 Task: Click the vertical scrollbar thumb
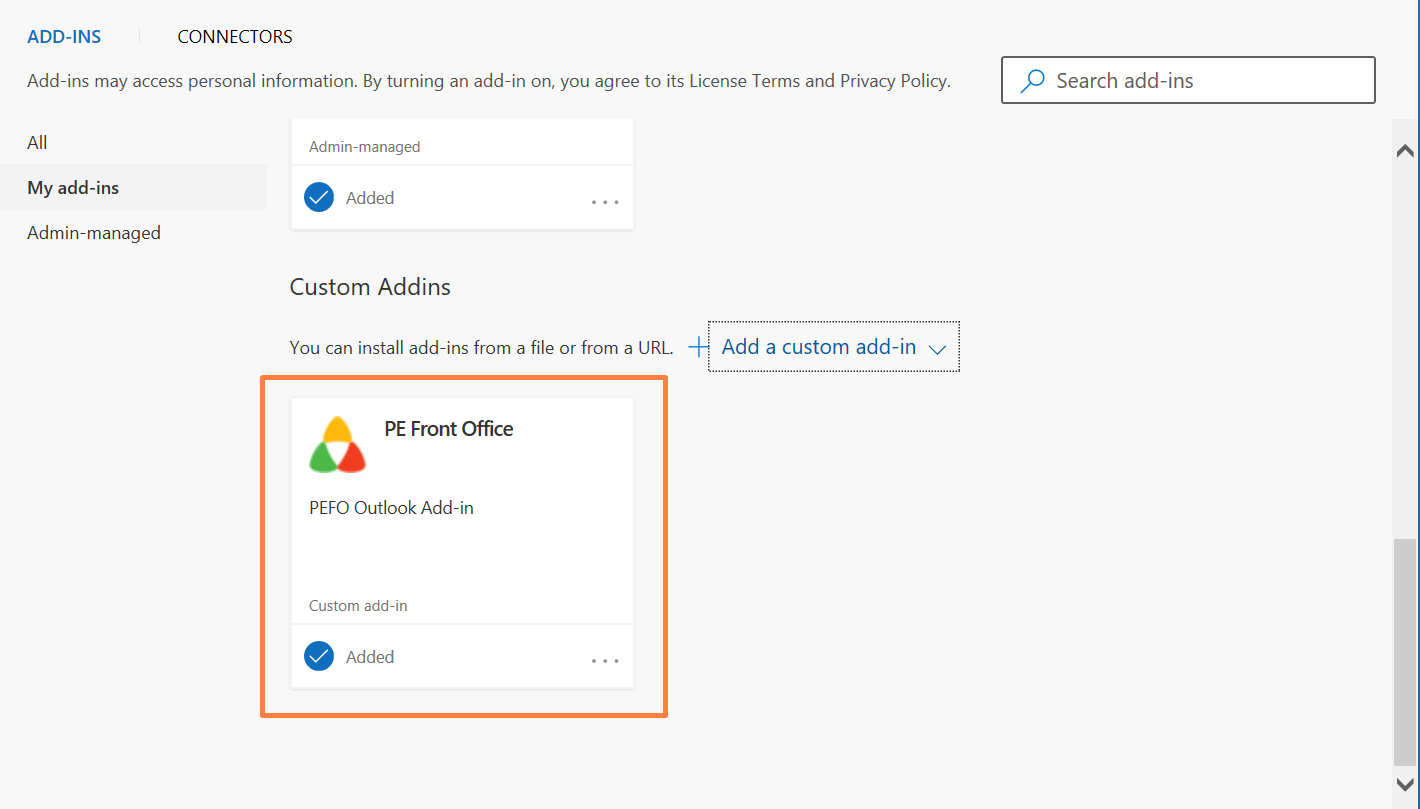1405,650
